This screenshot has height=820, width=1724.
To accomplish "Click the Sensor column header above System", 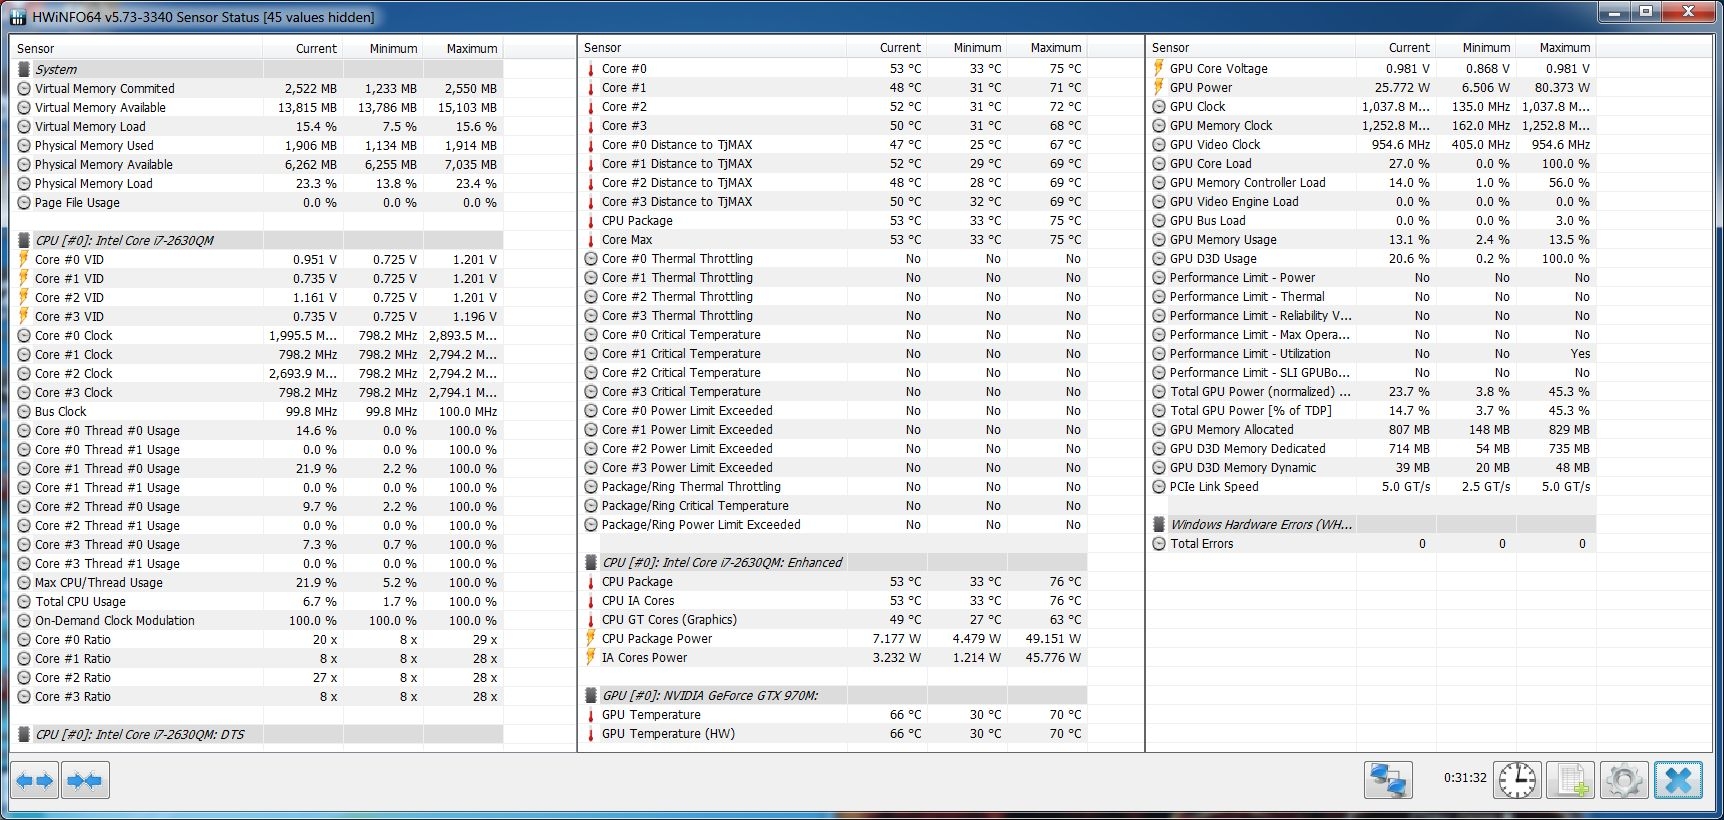I will click(138, 48).
